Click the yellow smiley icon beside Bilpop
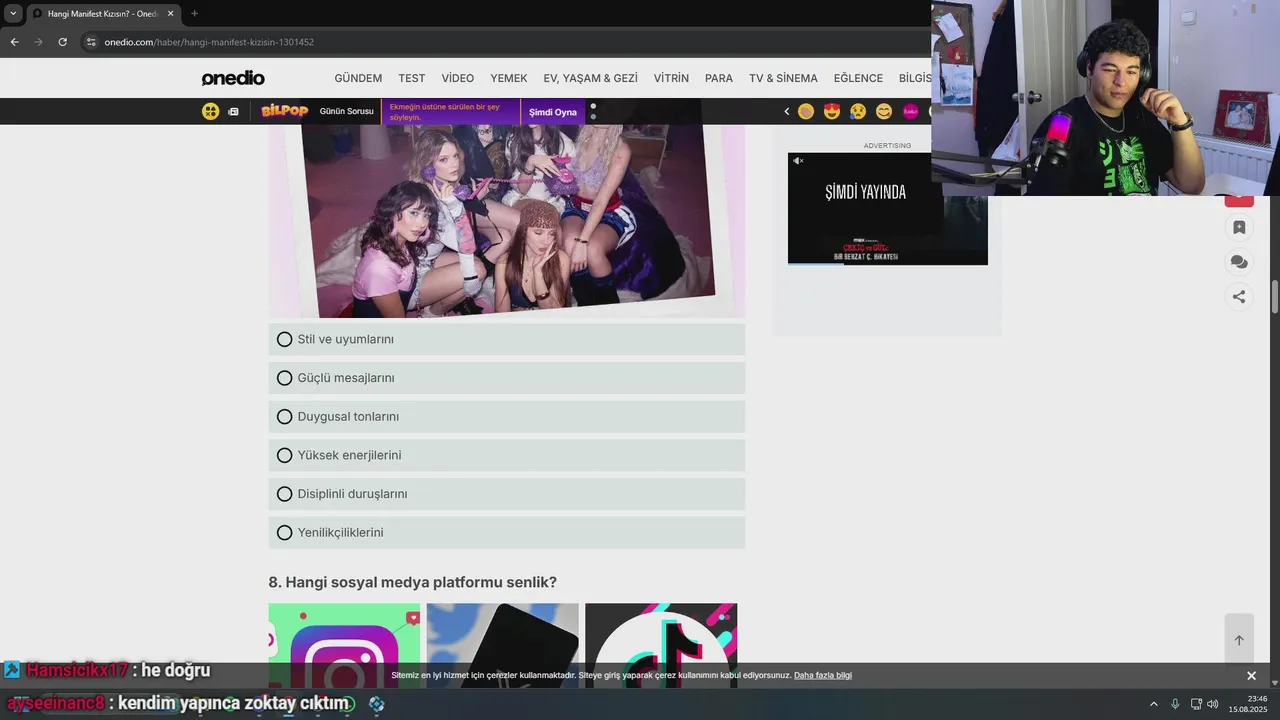Image resolution: width=1280 pixels, height=720 pixels. point(210,111)
